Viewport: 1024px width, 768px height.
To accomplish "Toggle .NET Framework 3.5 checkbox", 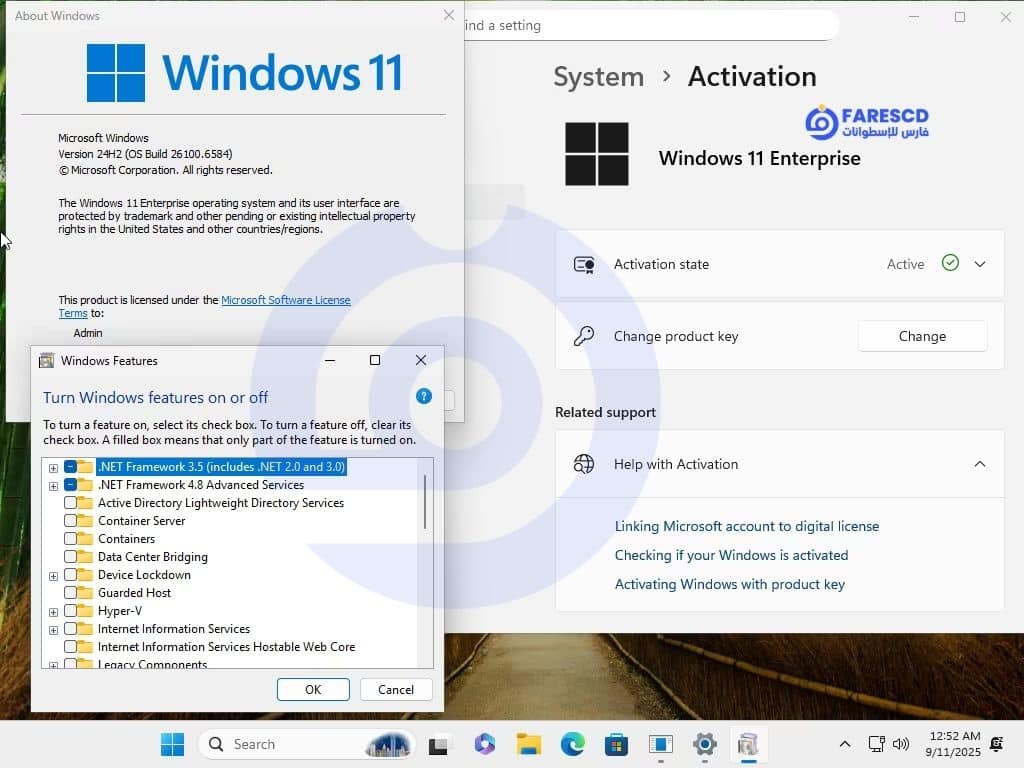I will coord(71,466).
